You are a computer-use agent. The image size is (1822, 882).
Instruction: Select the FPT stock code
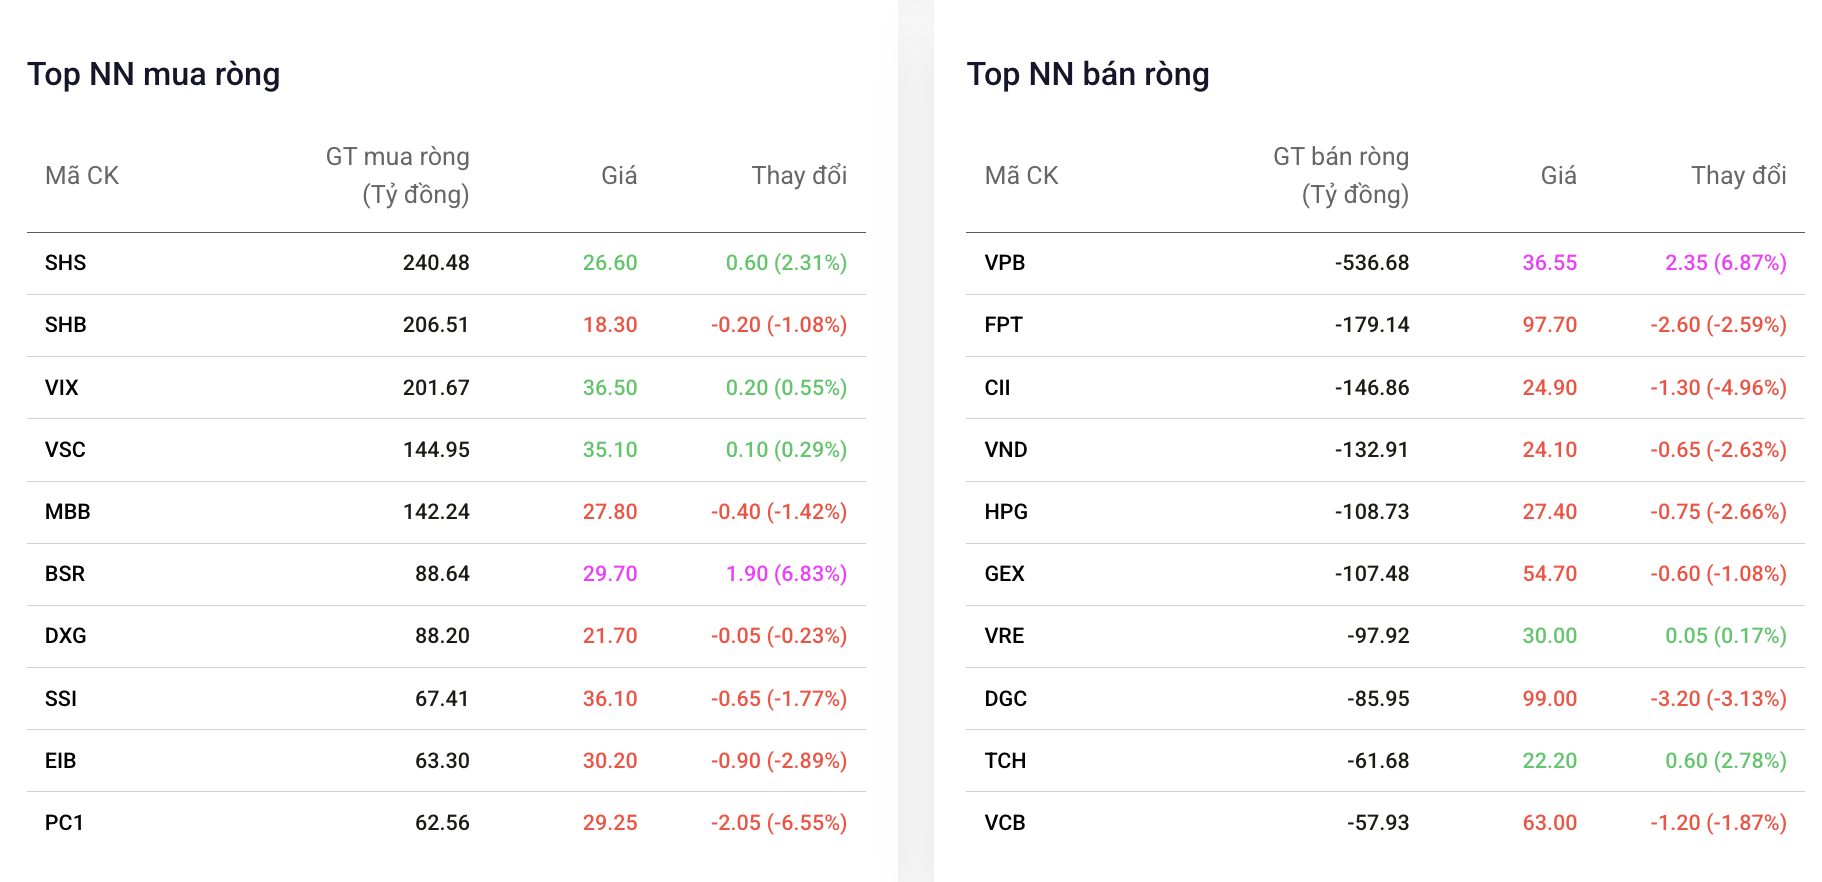point(1003,325)
